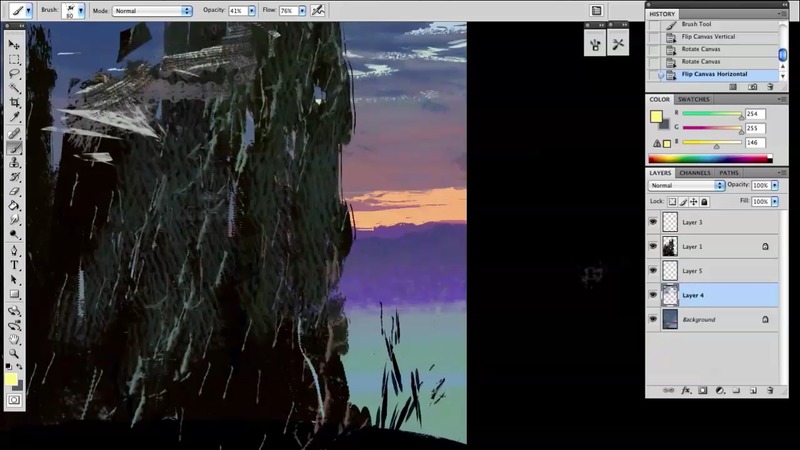800x450 pixels.
Task: Open Layers panel options menu
Action: (782, 173)
